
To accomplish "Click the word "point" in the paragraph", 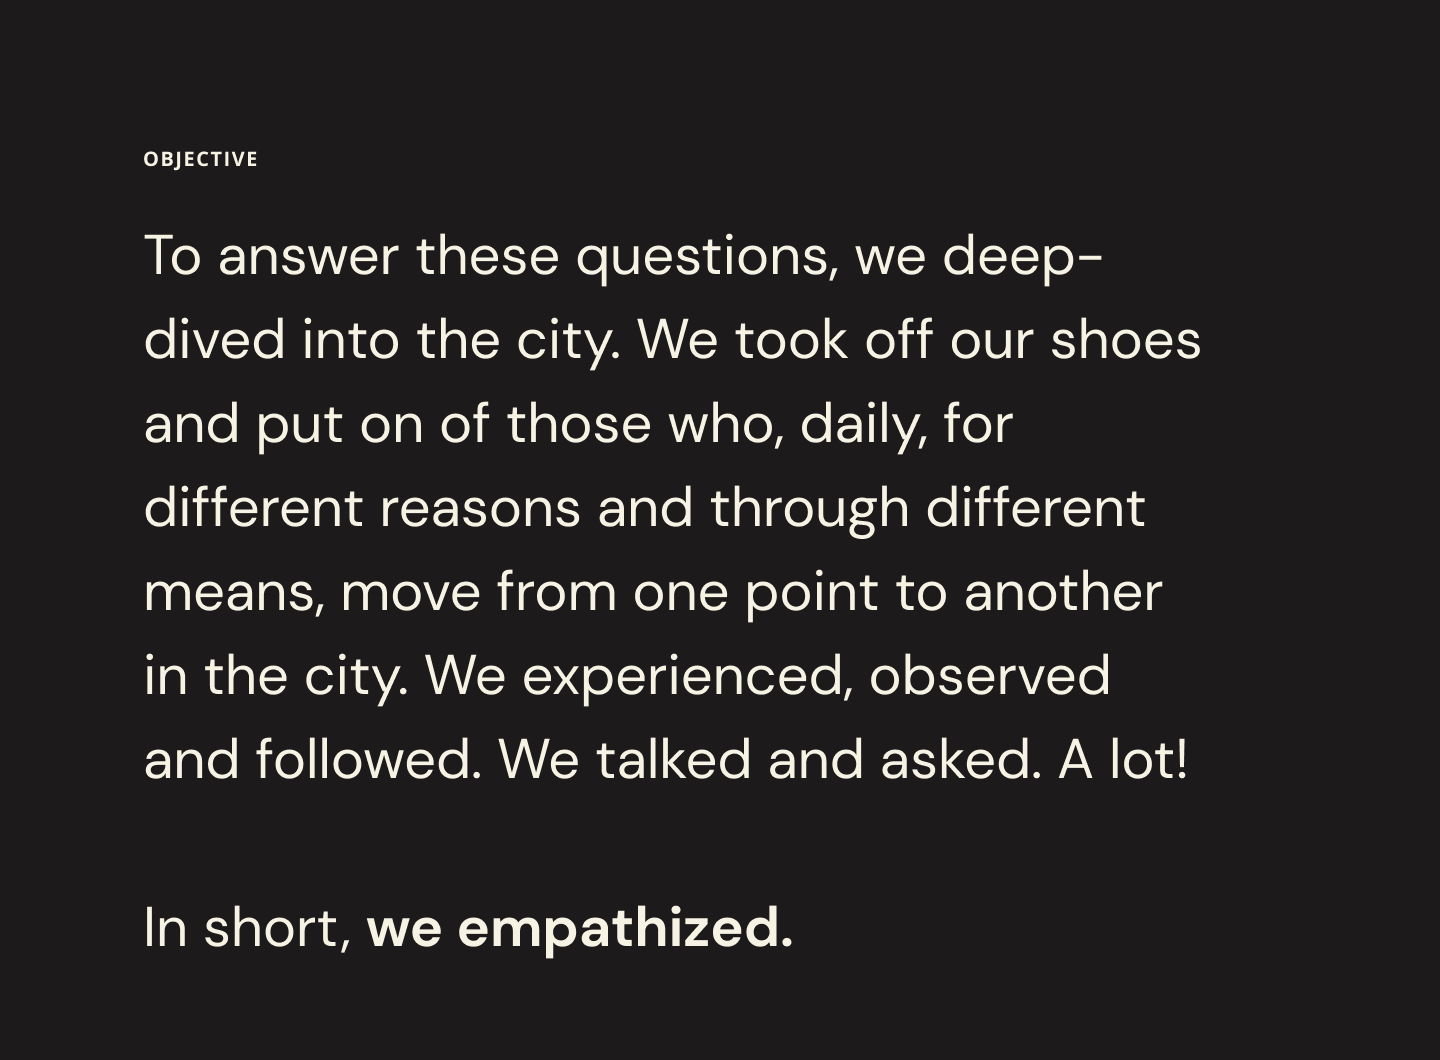I will tap(811, 592).
